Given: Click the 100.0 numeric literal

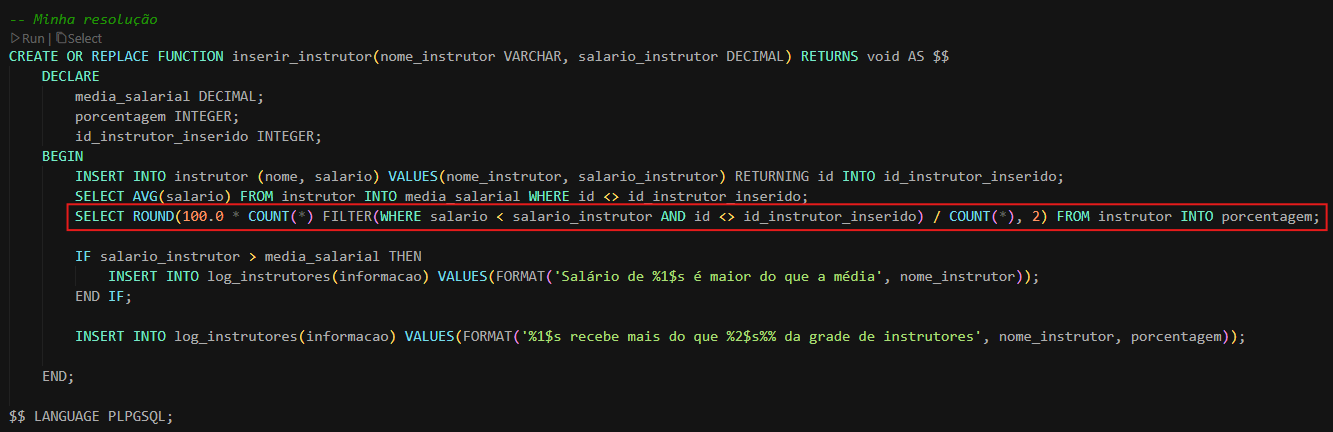Looking at the screenshot, I should [203, 216].
